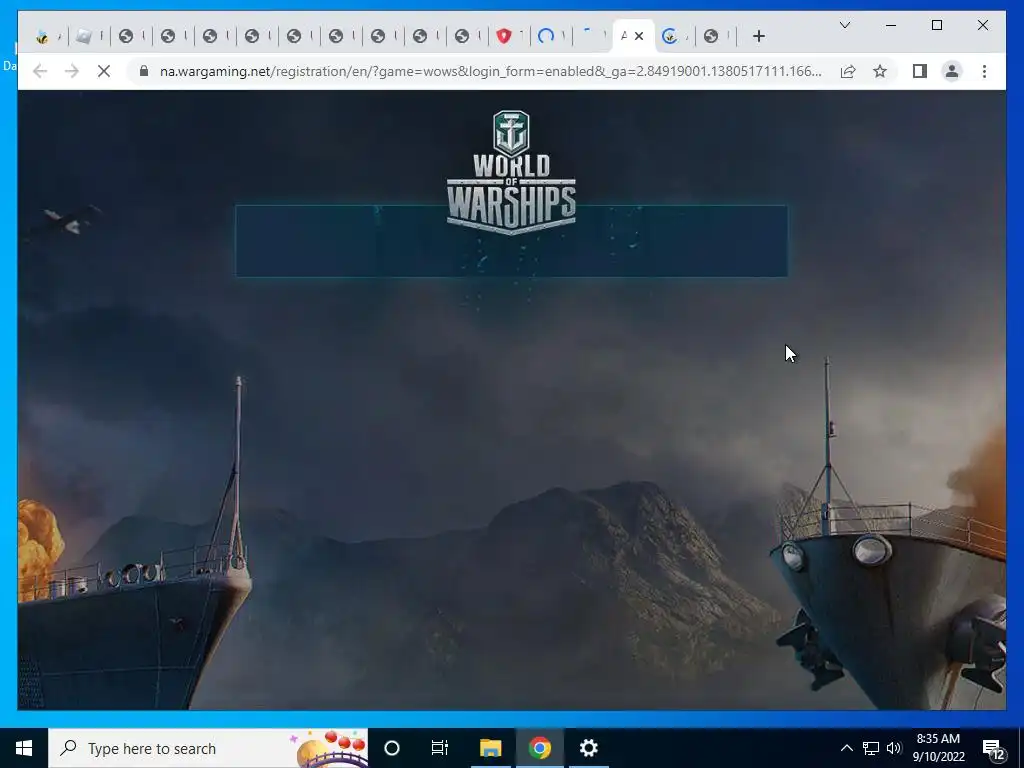Close the active tab
1024x768 pixels.
click(639, 36)
